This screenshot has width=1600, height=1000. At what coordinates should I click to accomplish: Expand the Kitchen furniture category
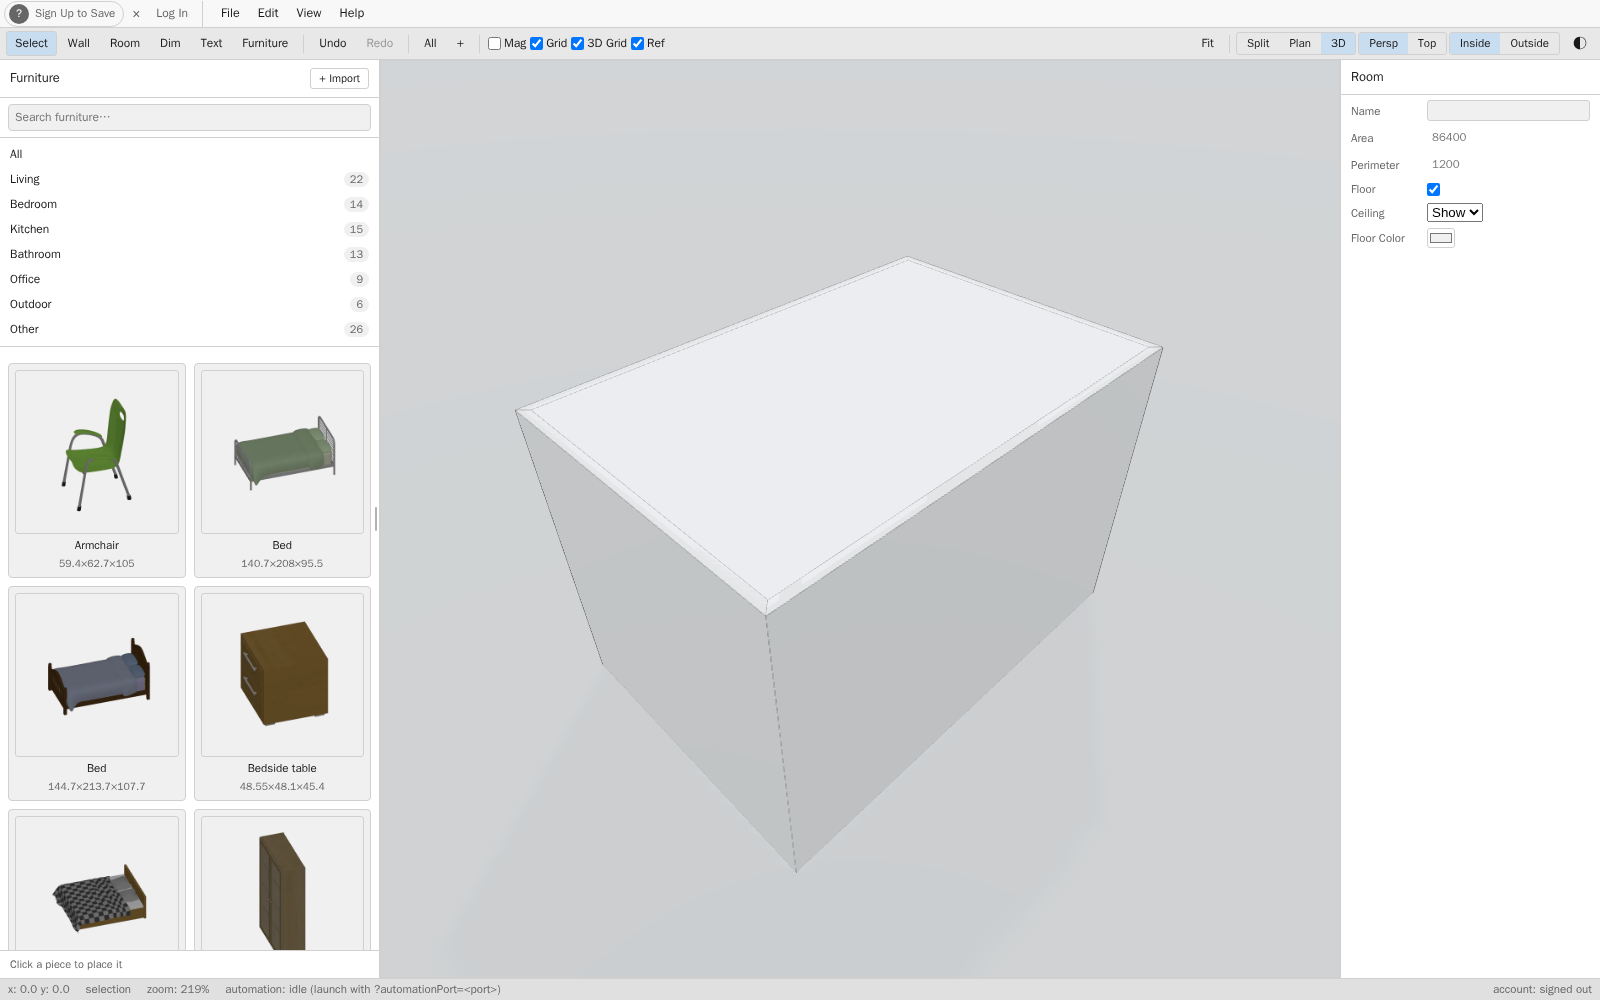pos(189,229)
